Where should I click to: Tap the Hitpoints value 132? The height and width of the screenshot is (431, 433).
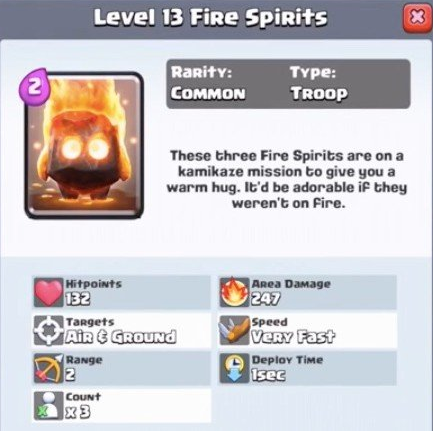click(x=78, y=300)
